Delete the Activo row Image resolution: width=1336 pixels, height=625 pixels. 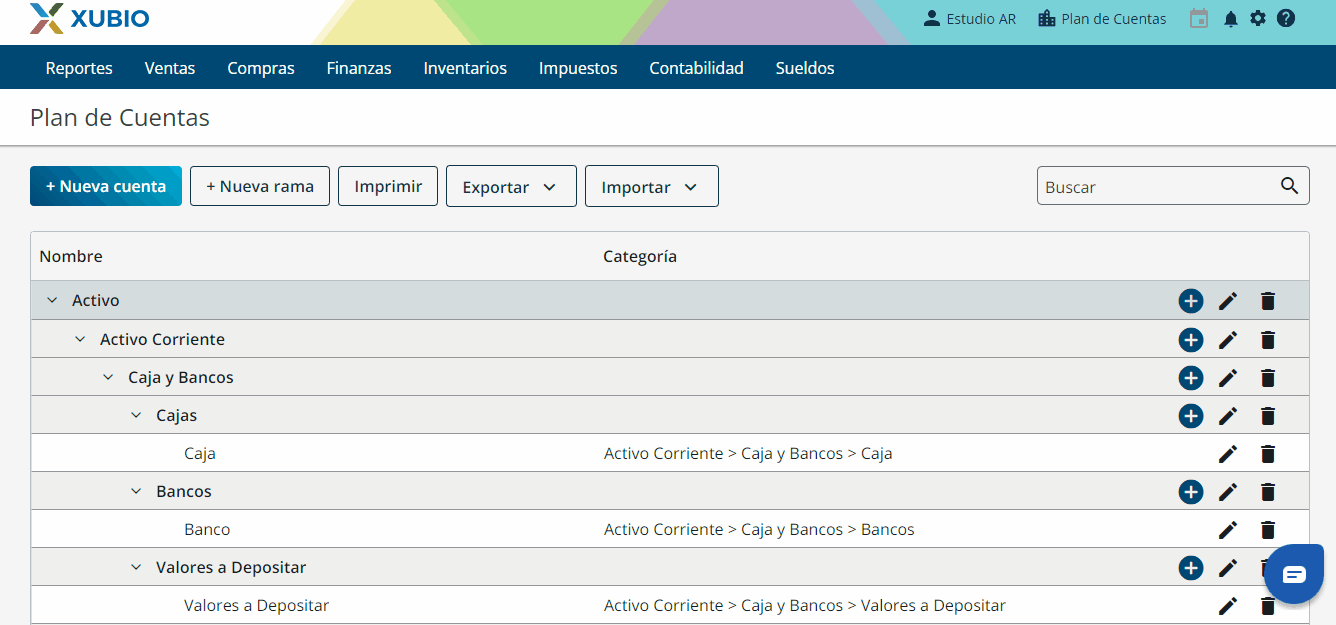(x=1268, y=301)
